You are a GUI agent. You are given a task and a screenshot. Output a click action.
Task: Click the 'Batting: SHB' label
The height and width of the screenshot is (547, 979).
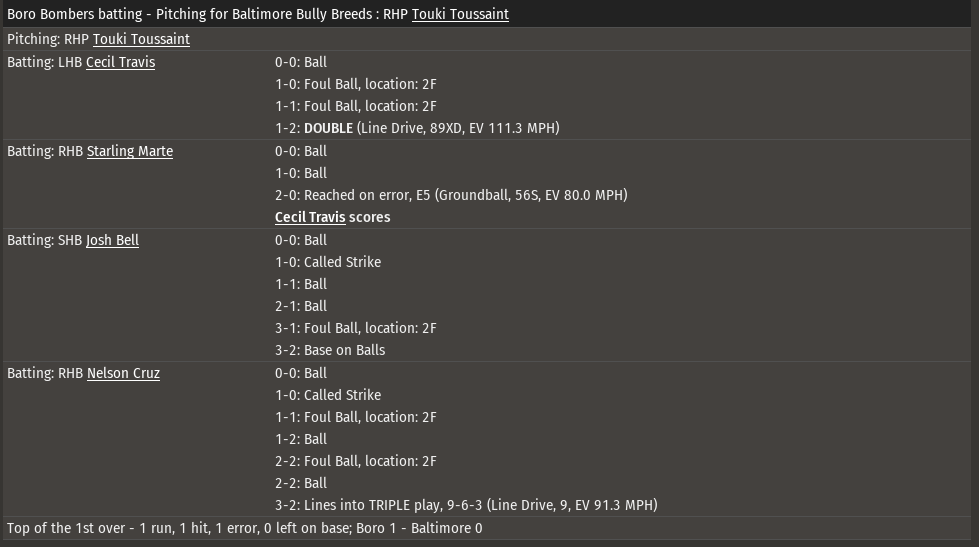(45, 240)
